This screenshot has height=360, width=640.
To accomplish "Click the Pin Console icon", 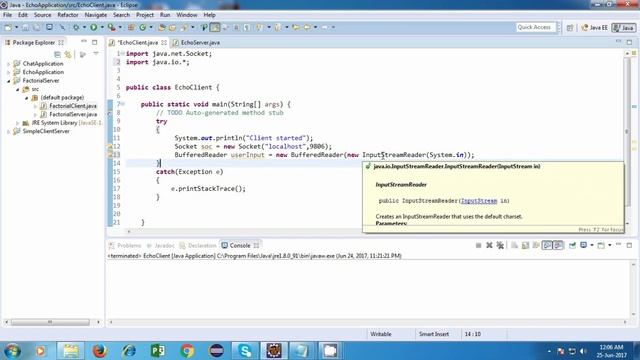I will (572, 245).
